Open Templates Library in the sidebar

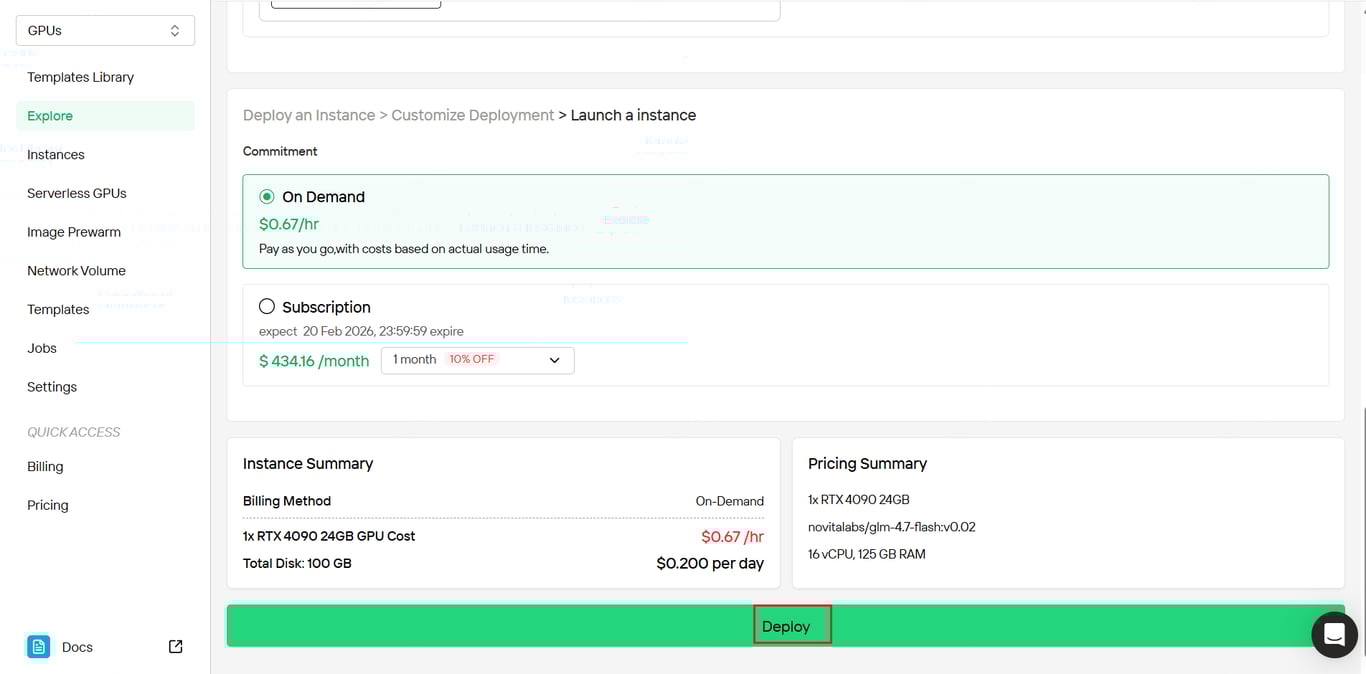(x=80, y=77)
